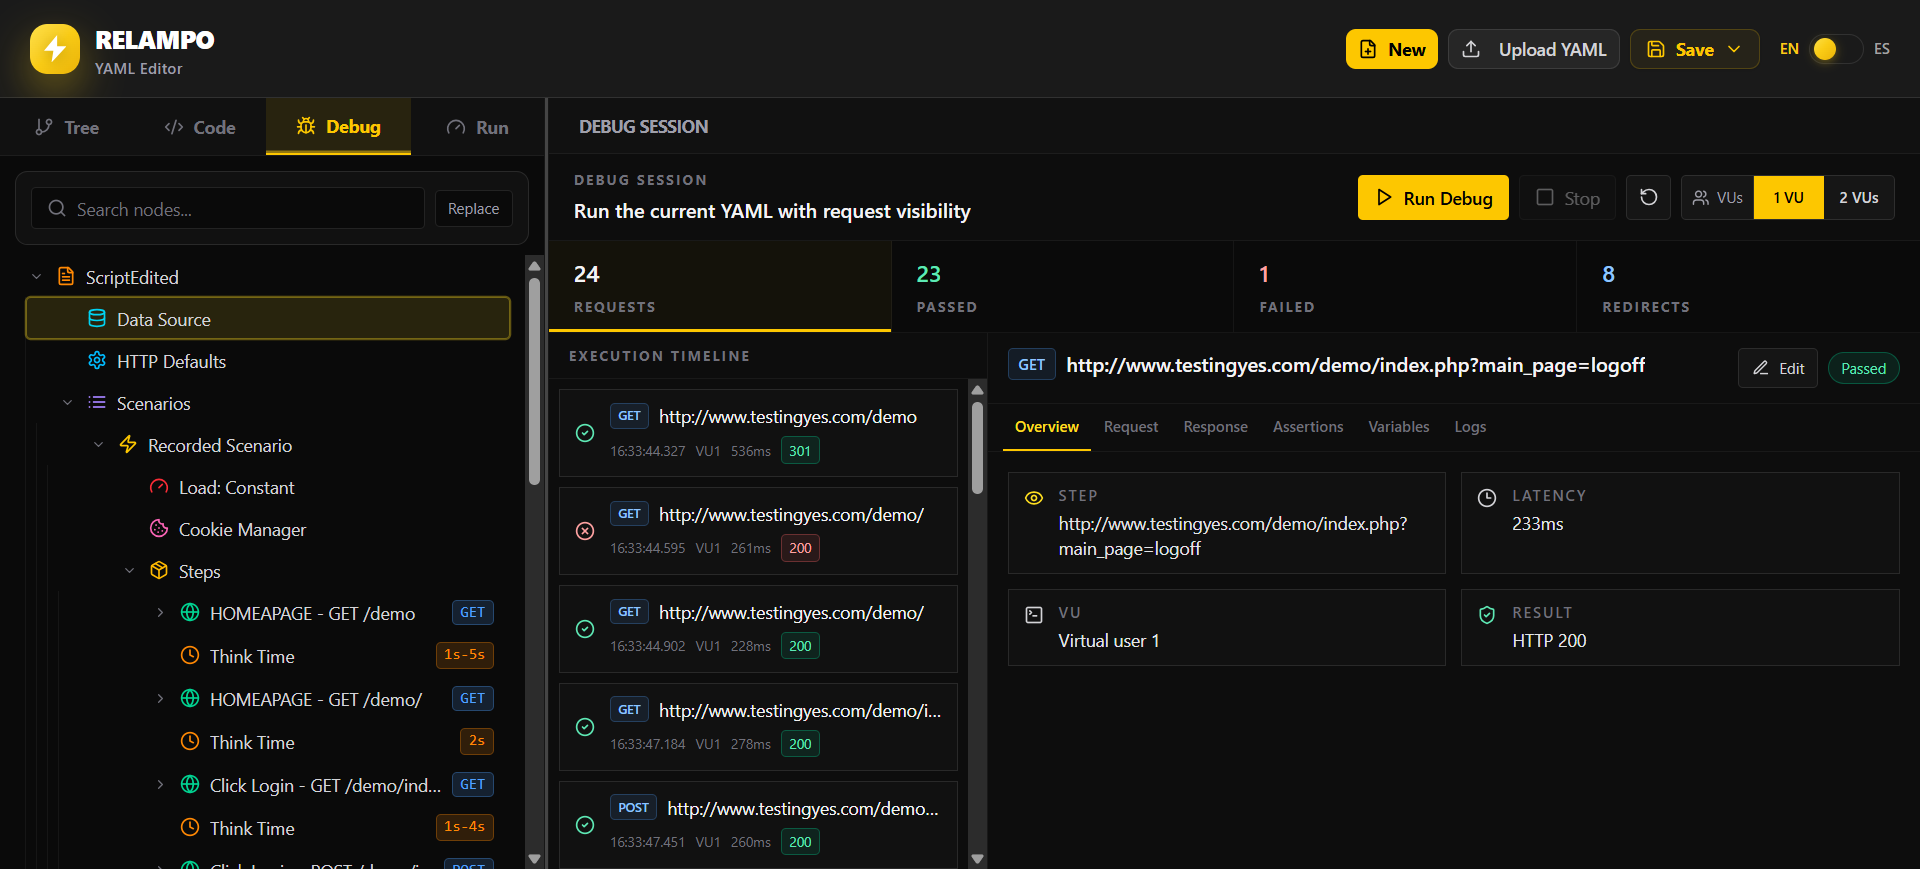The height and width of the screenshot is (869, 1920).
Task: Click the New button
Action: click(x=1391, y=49)
